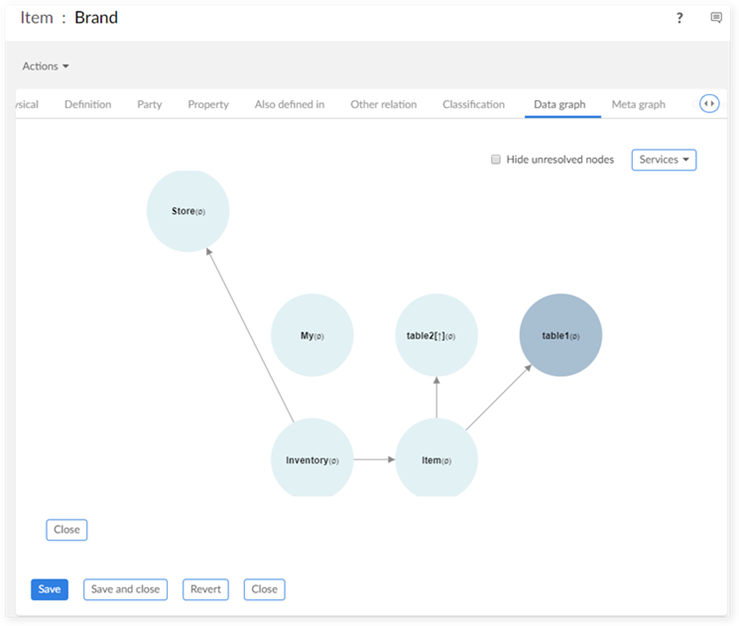Enable Hide unresolved nodes checkbox
The height and width of the screenshot is (626, 739).
pyautogui.click(x=496, y=160)
